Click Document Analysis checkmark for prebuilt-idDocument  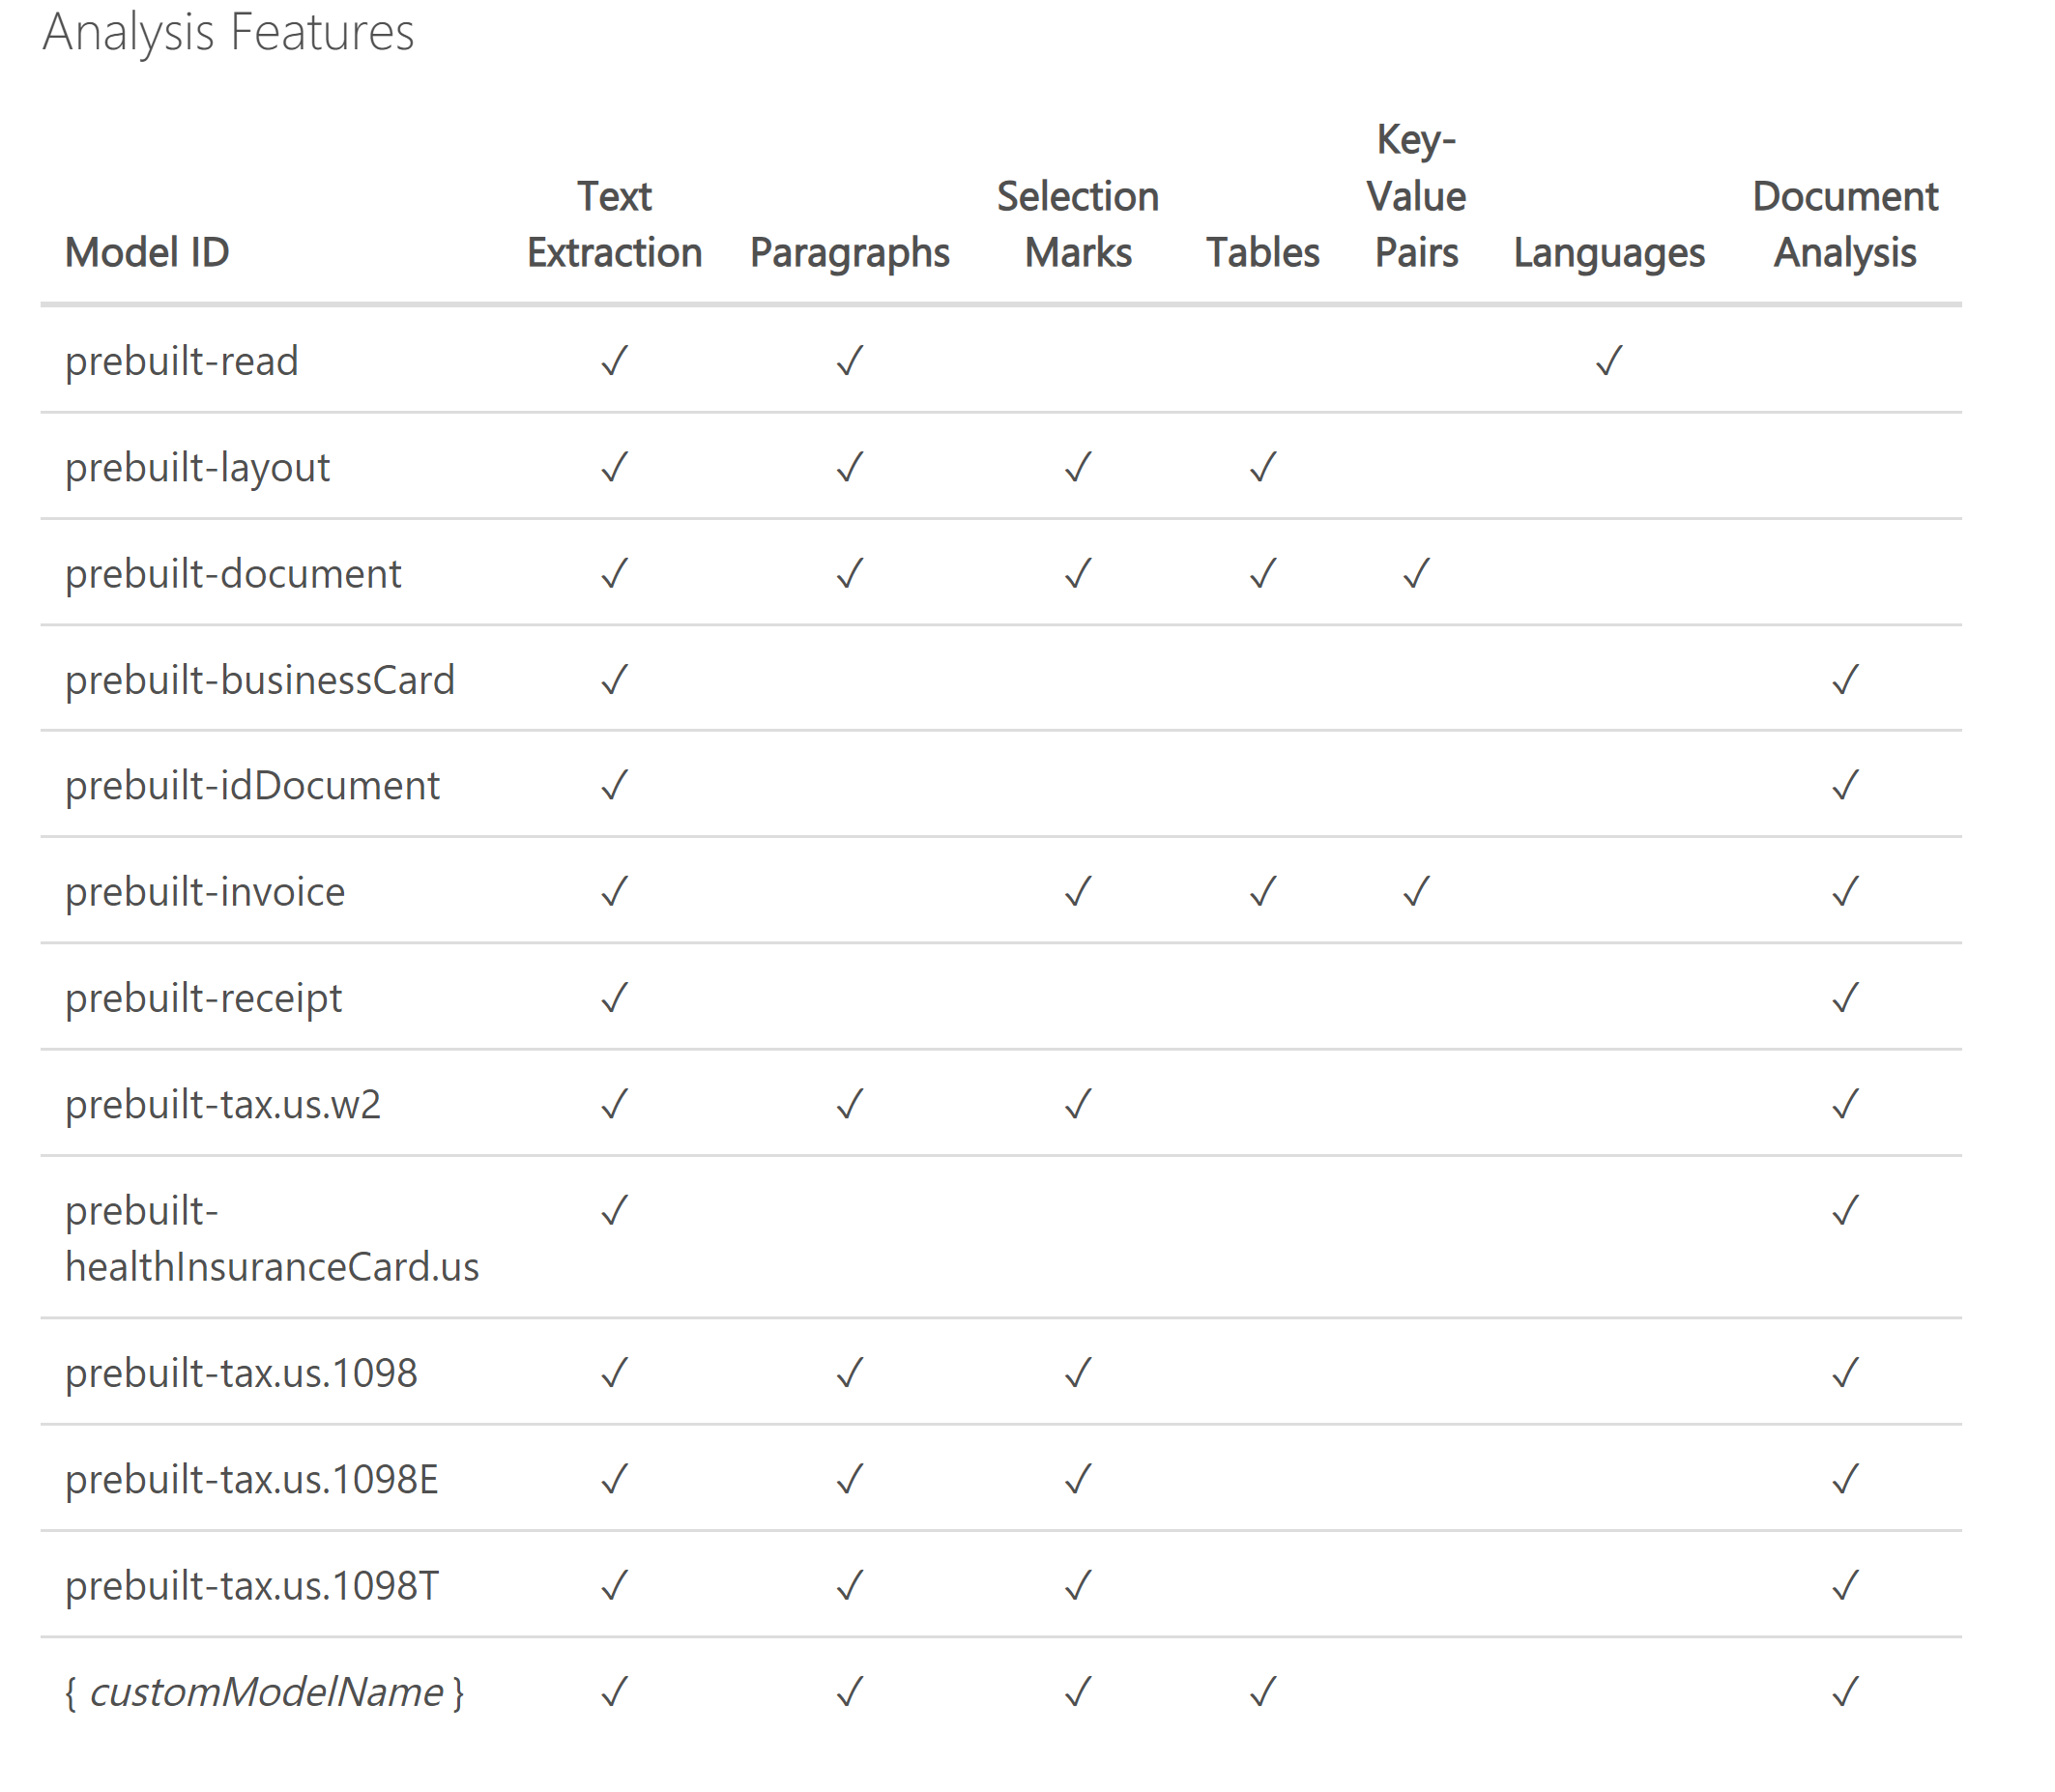coord(1845,784)
